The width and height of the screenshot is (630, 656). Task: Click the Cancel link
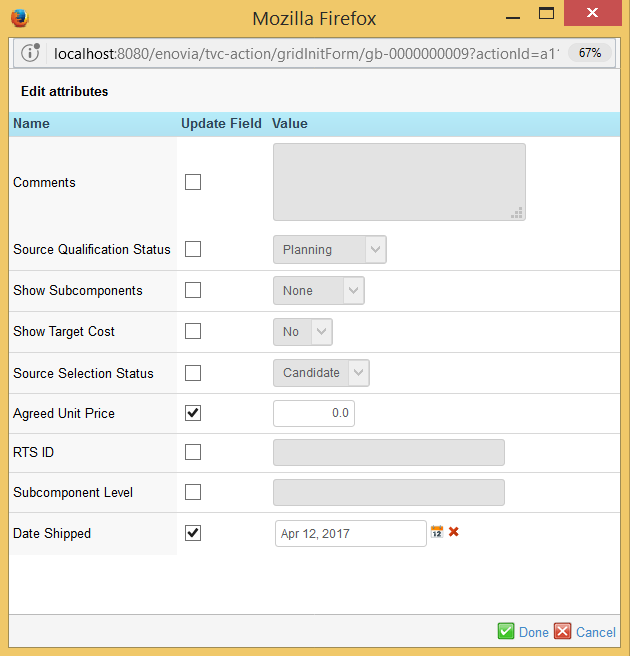(595, 632)
